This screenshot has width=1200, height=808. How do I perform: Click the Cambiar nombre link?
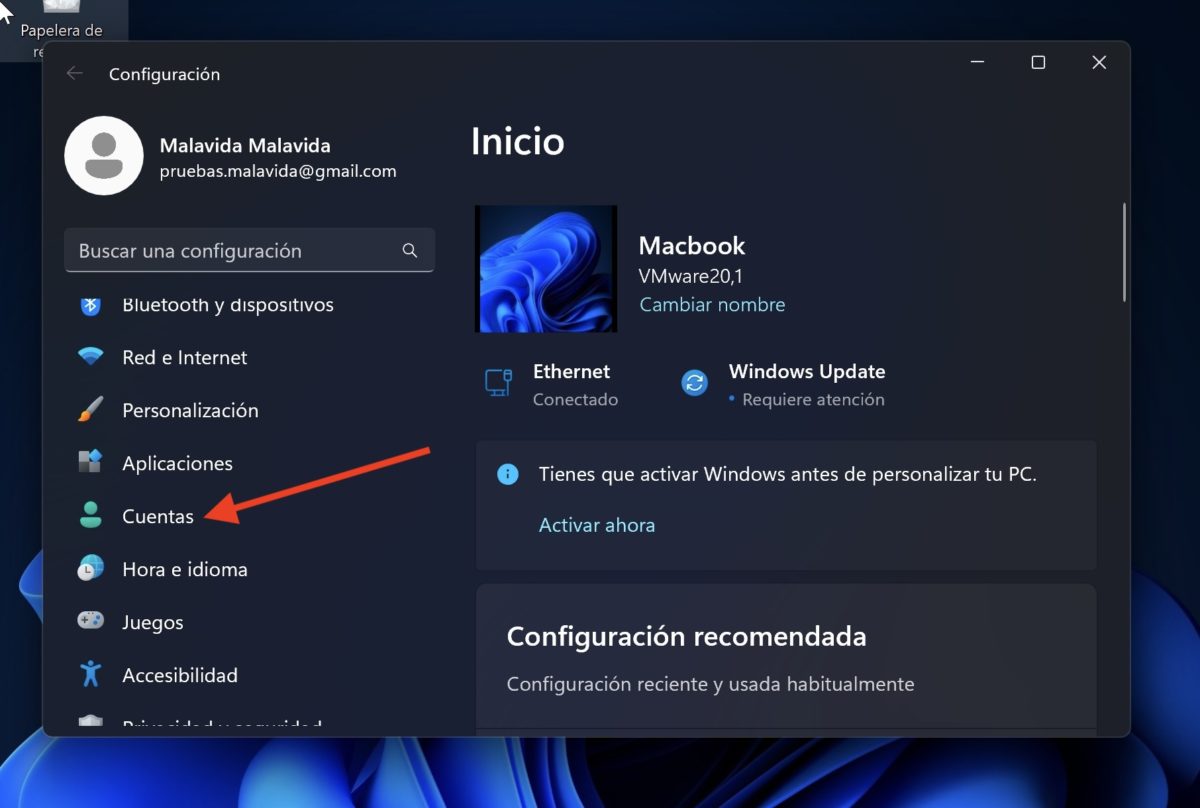[x=712, y=304]
